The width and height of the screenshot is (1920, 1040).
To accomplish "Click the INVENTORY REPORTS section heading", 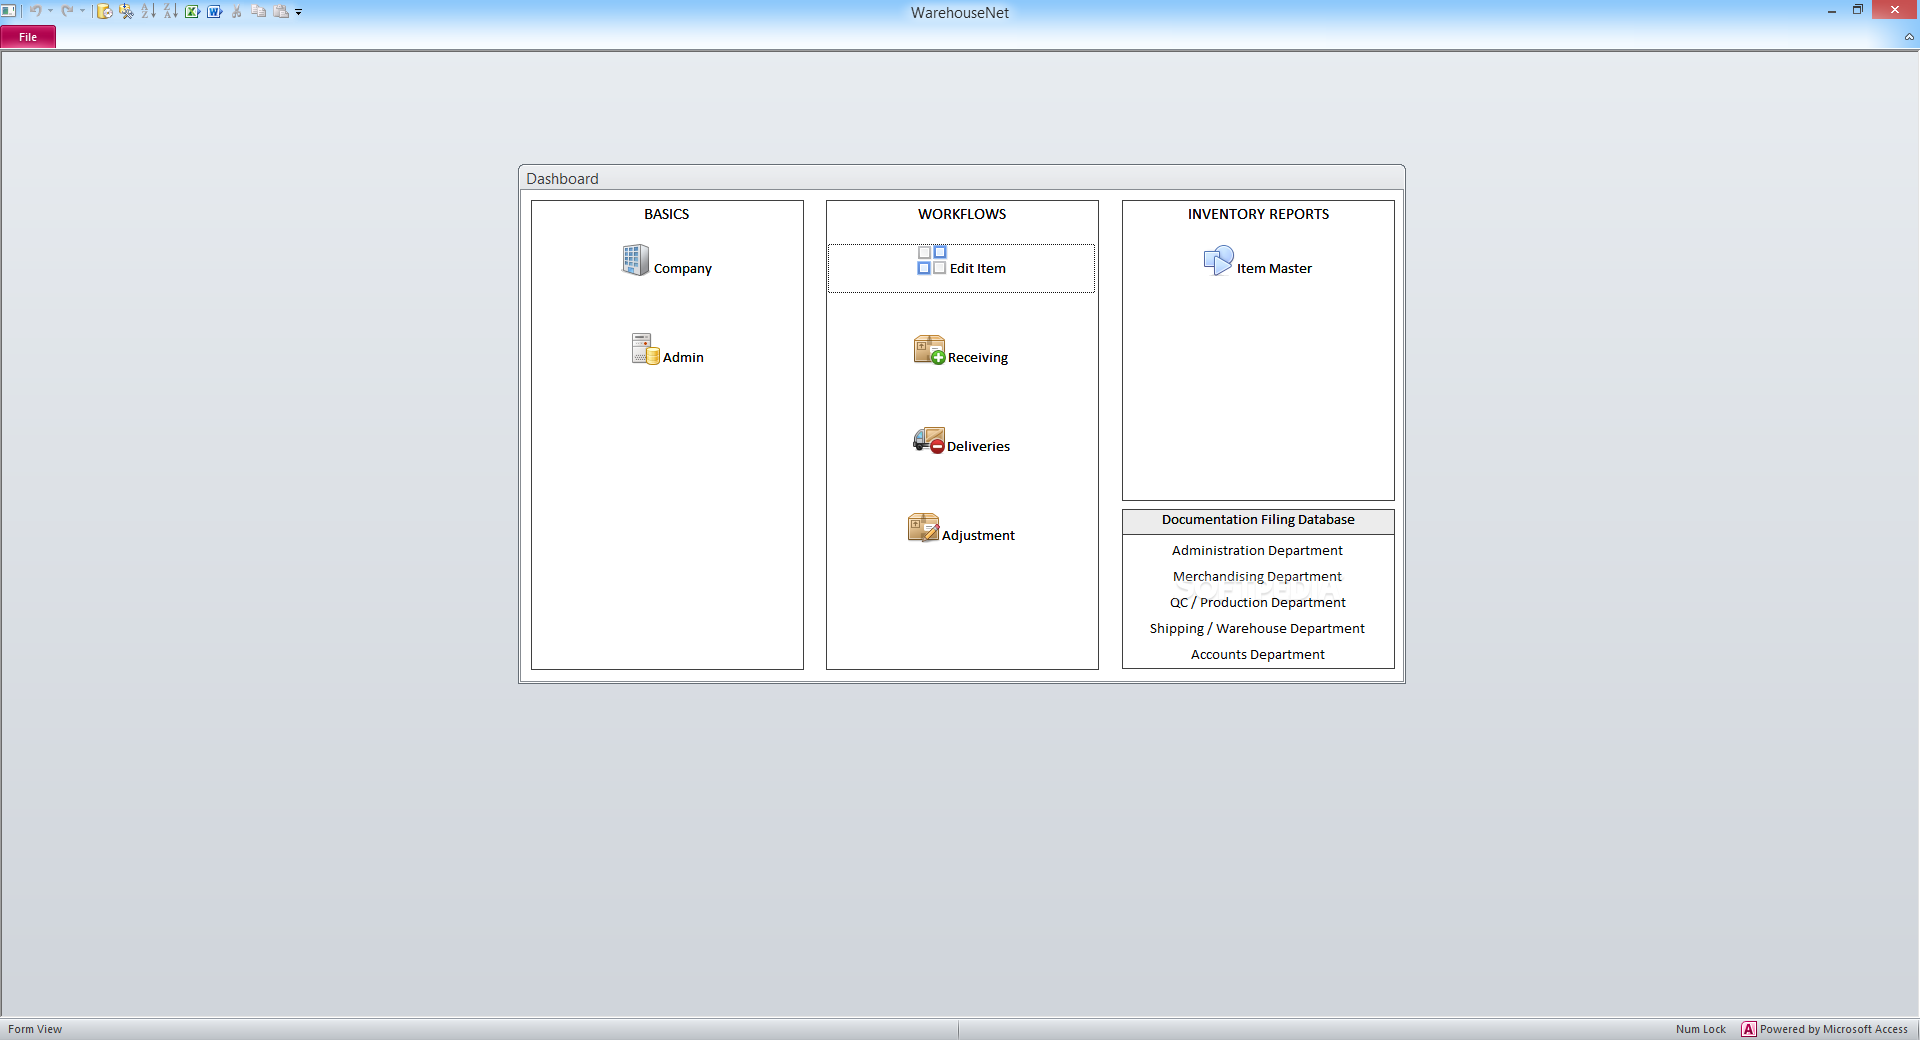I will pos(1258,214).
